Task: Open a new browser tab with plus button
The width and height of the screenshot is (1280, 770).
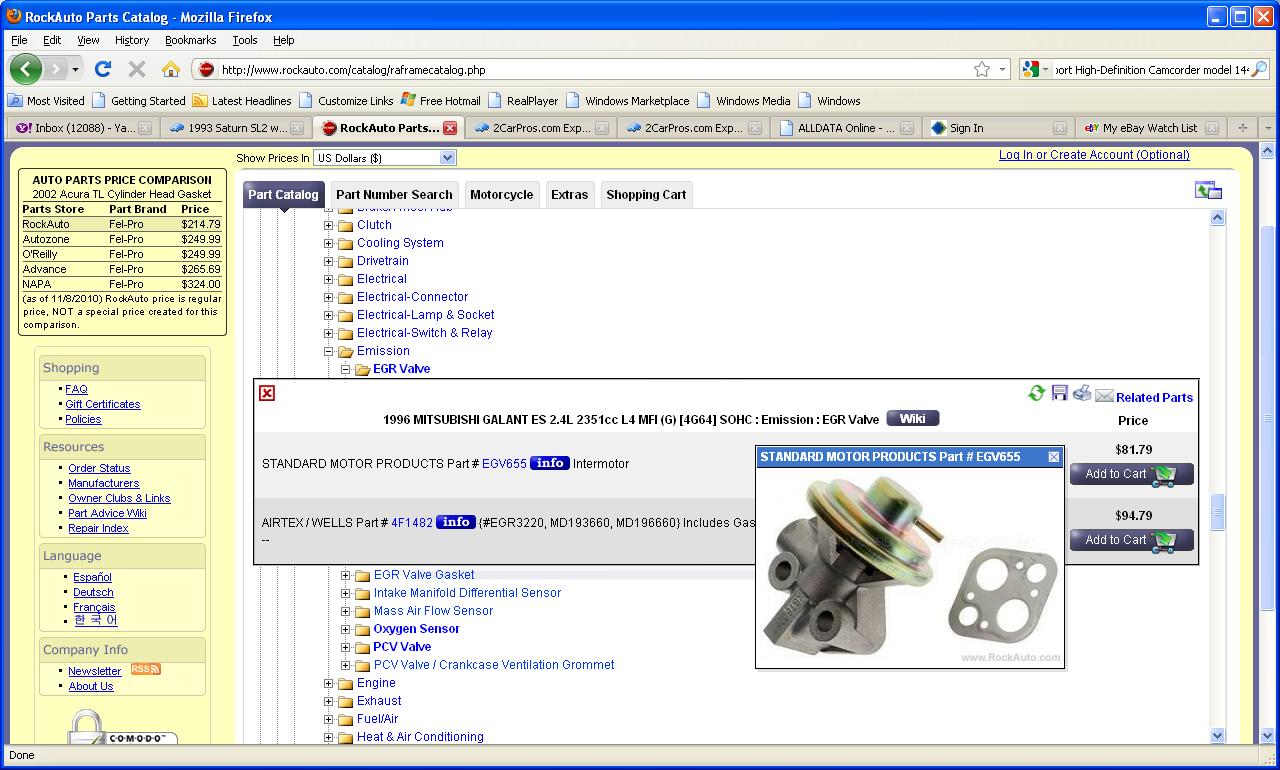Action: [x=1243, y=128]
